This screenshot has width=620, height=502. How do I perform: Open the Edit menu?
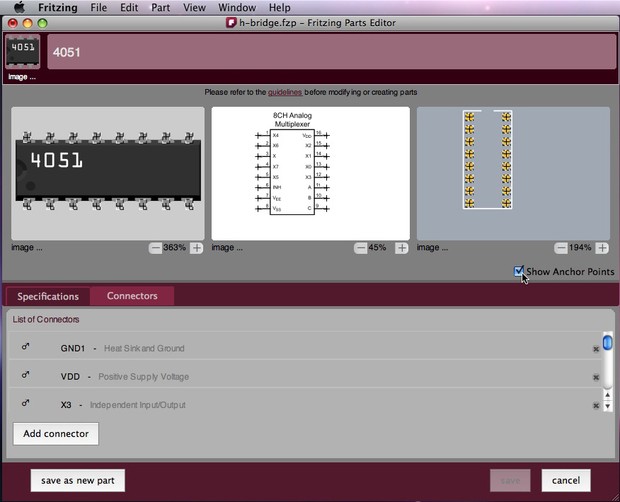pyautogui.click(x=129, y=8)
